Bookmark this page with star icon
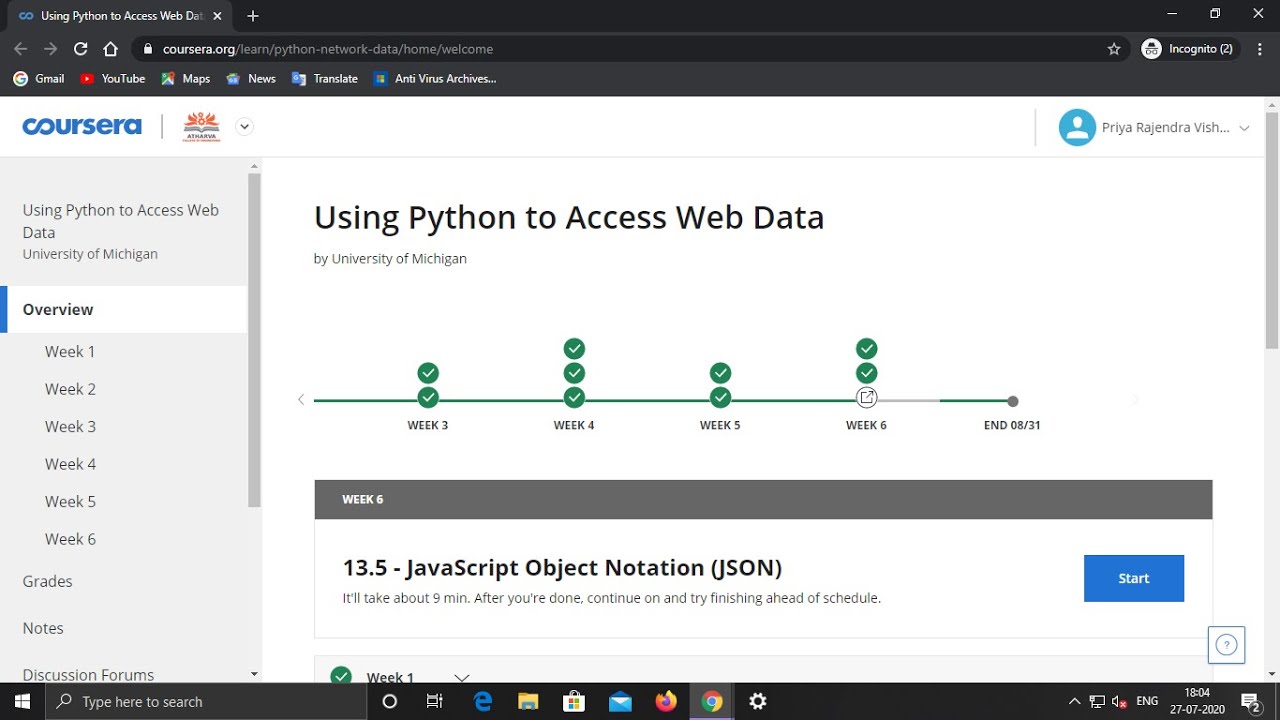Screen dimensions: 1280x720 1114,48
